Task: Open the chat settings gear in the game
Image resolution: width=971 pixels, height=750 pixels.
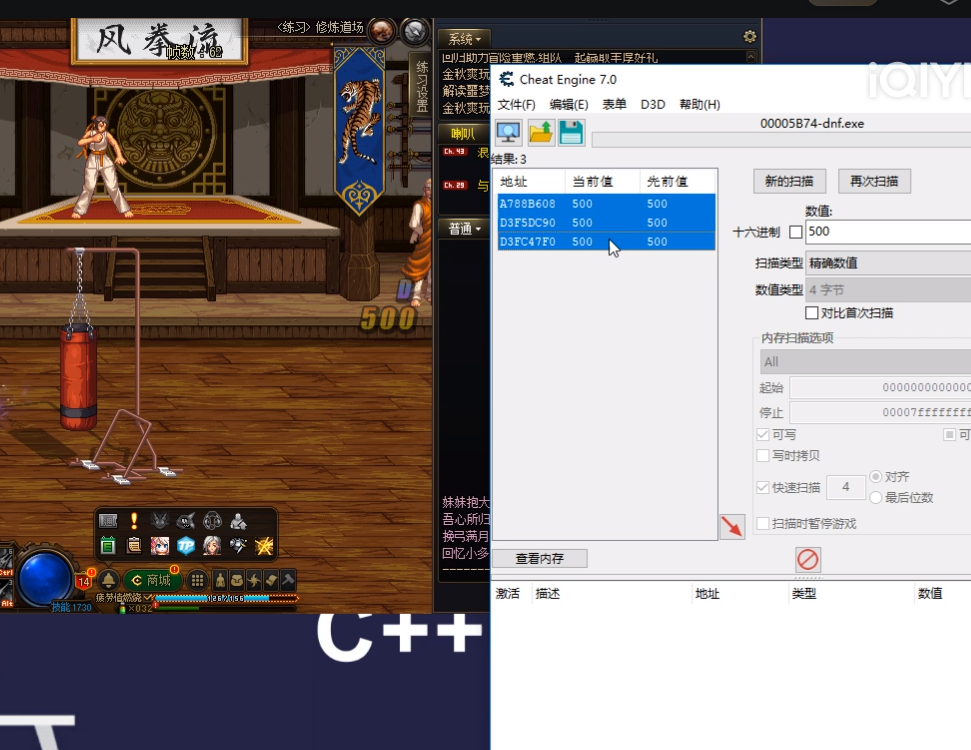Action: pos(750,37)
